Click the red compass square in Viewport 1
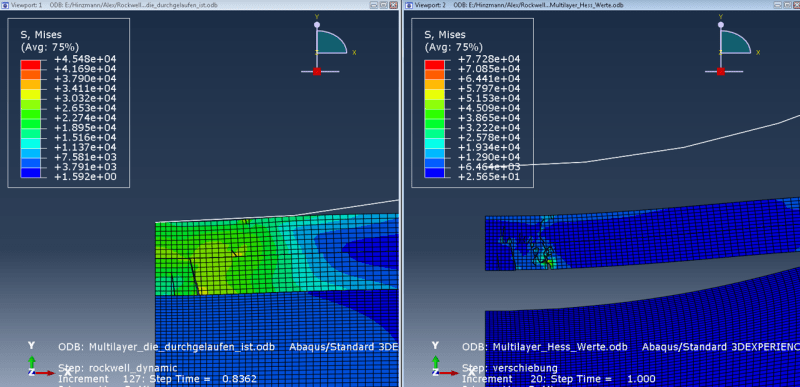The height and width of the screenshot is (387, 800). coord(317,71)
